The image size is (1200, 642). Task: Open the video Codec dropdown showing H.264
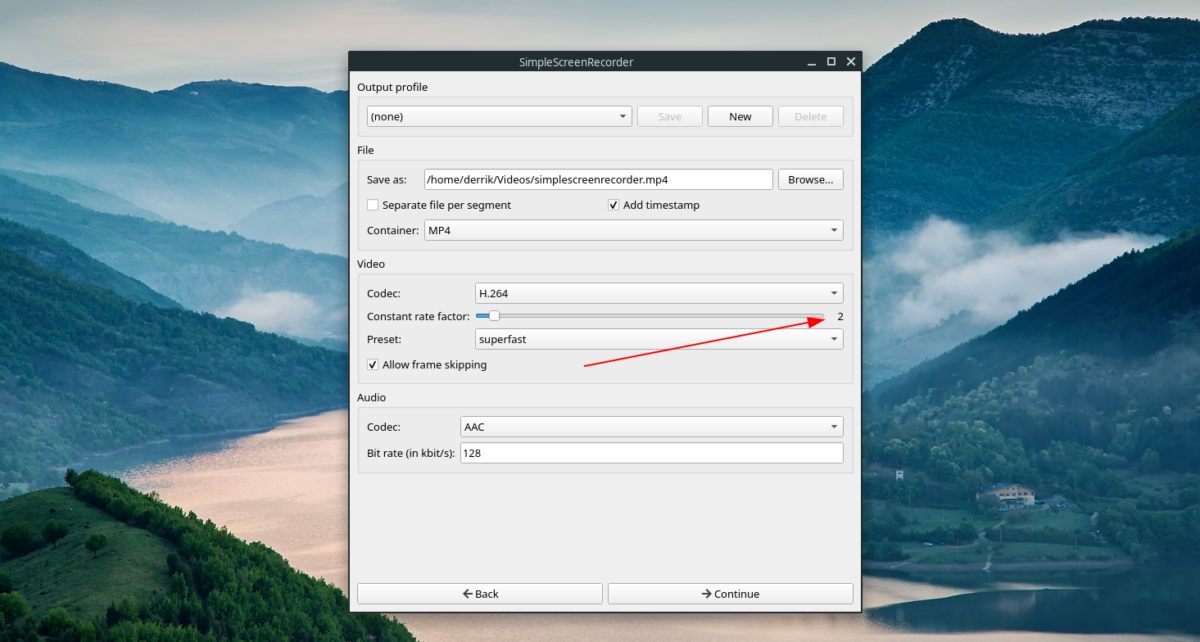point(659,294)
